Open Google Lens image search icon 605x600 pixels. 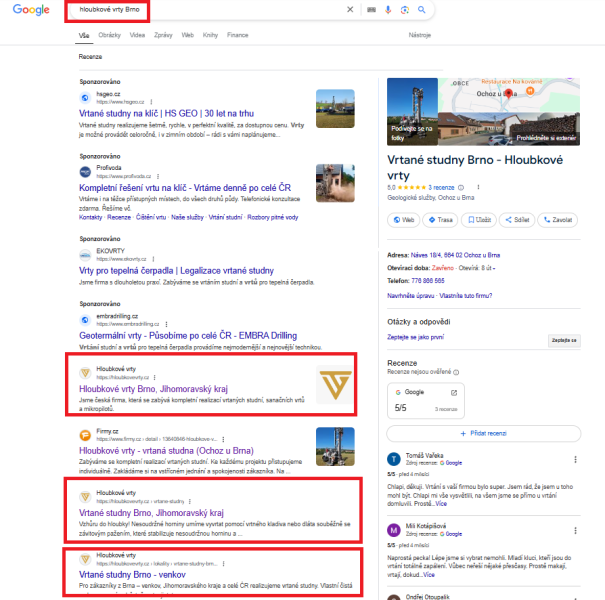click(404, 10)
